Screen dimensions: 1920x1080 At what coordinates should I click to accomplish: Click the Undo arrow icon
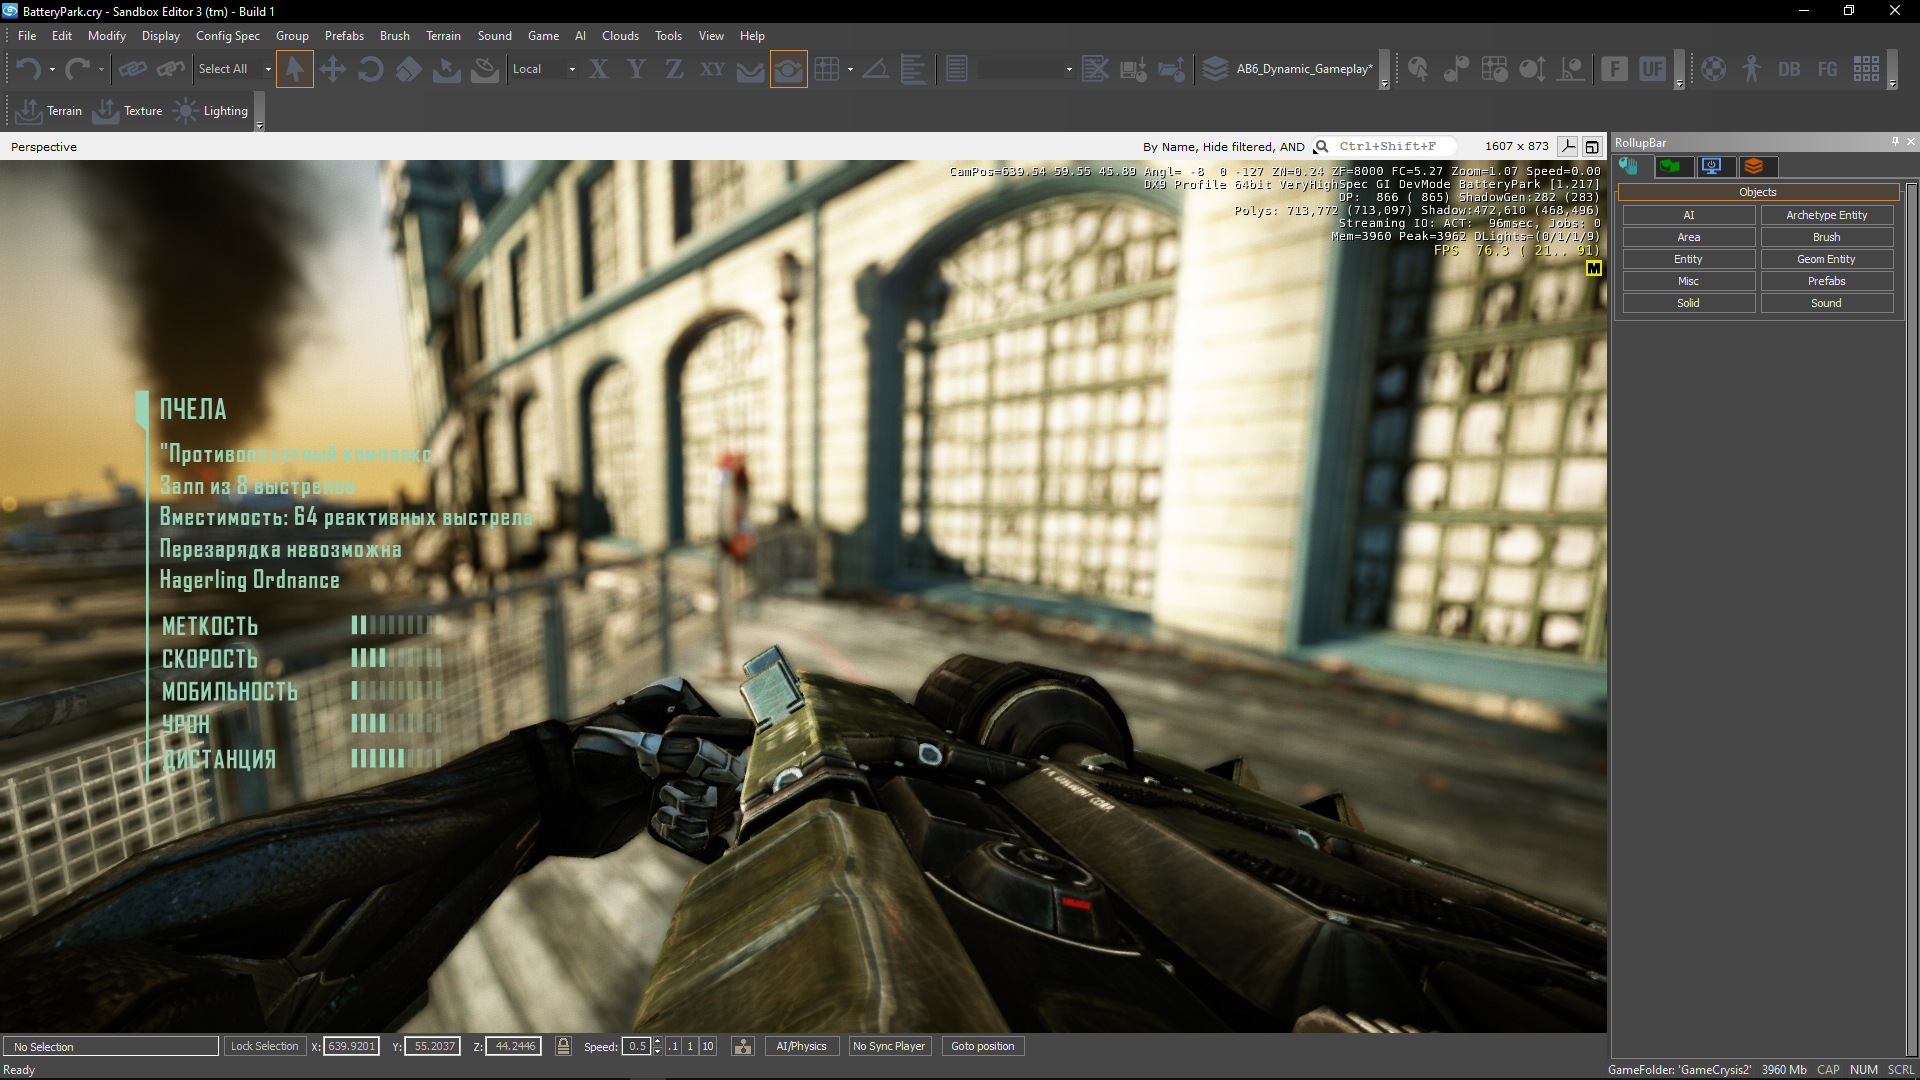28,69
